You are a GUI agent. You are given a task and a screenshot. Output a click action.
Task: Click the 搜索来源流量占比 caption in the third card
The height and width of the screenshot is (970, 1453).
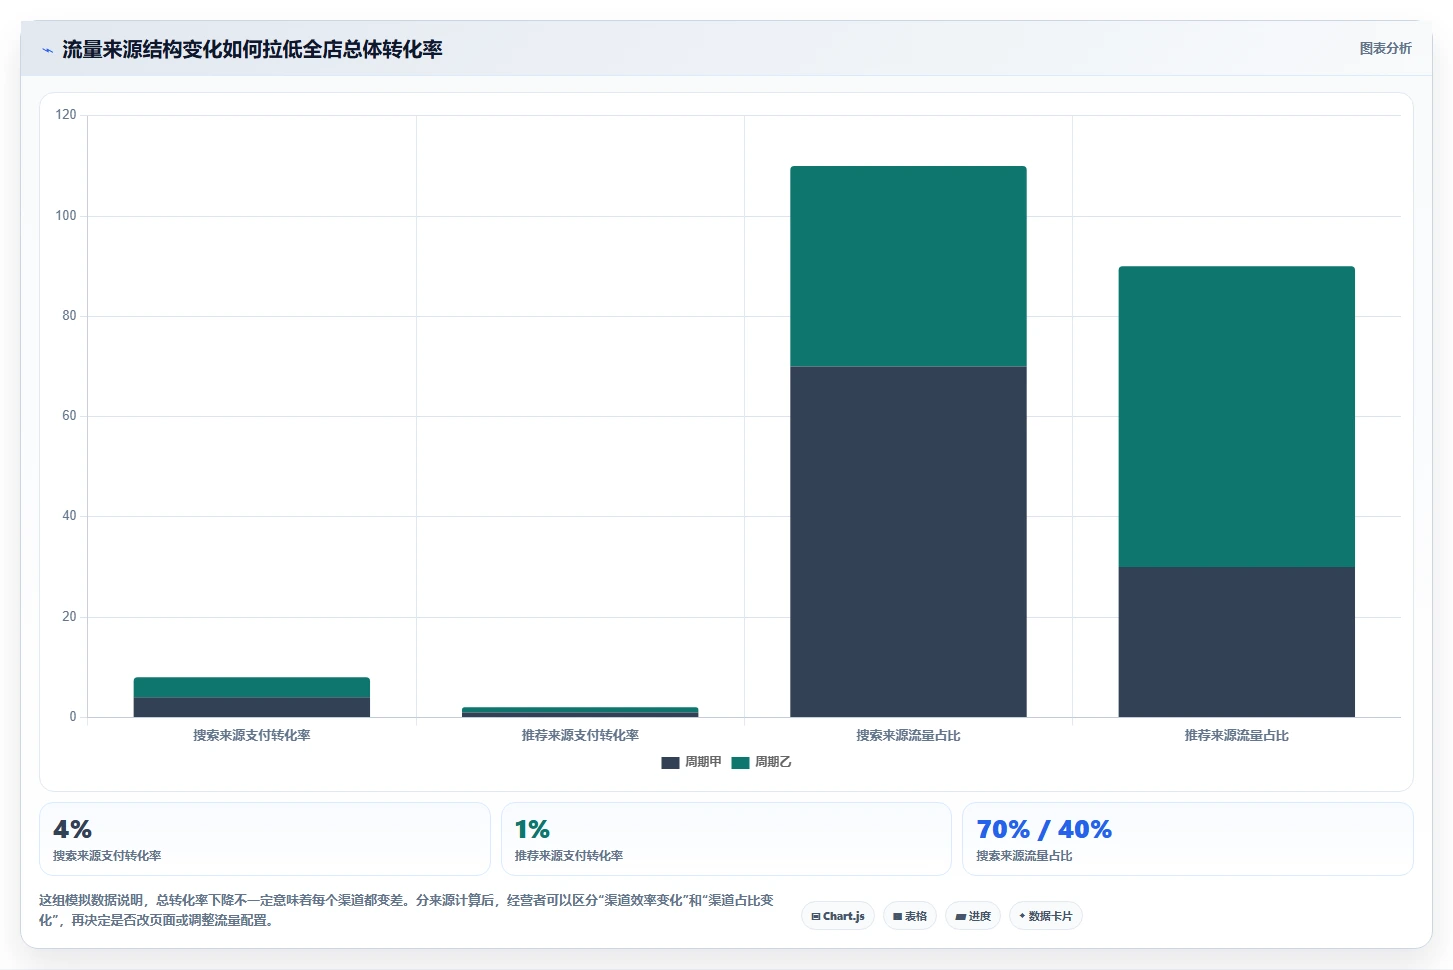pos(1024,856)
